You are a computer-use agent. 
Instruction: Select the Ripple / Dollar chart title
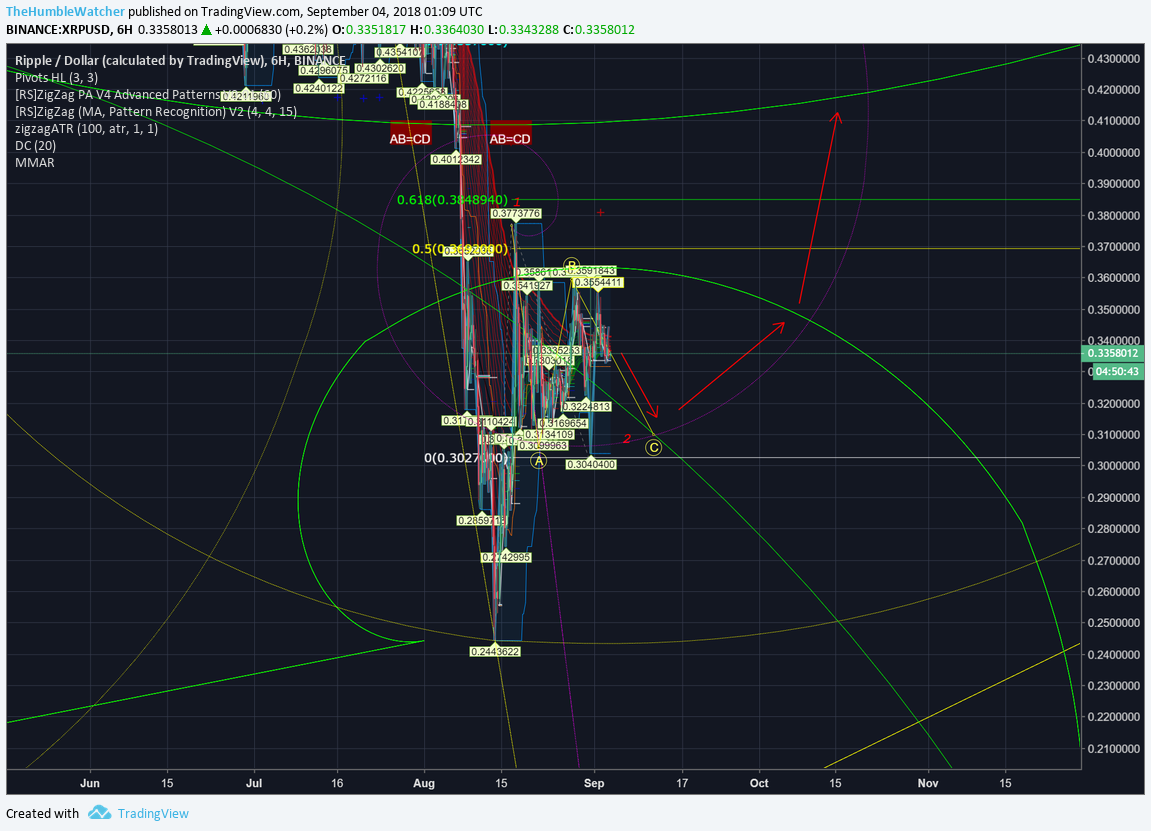click(180, 60)
